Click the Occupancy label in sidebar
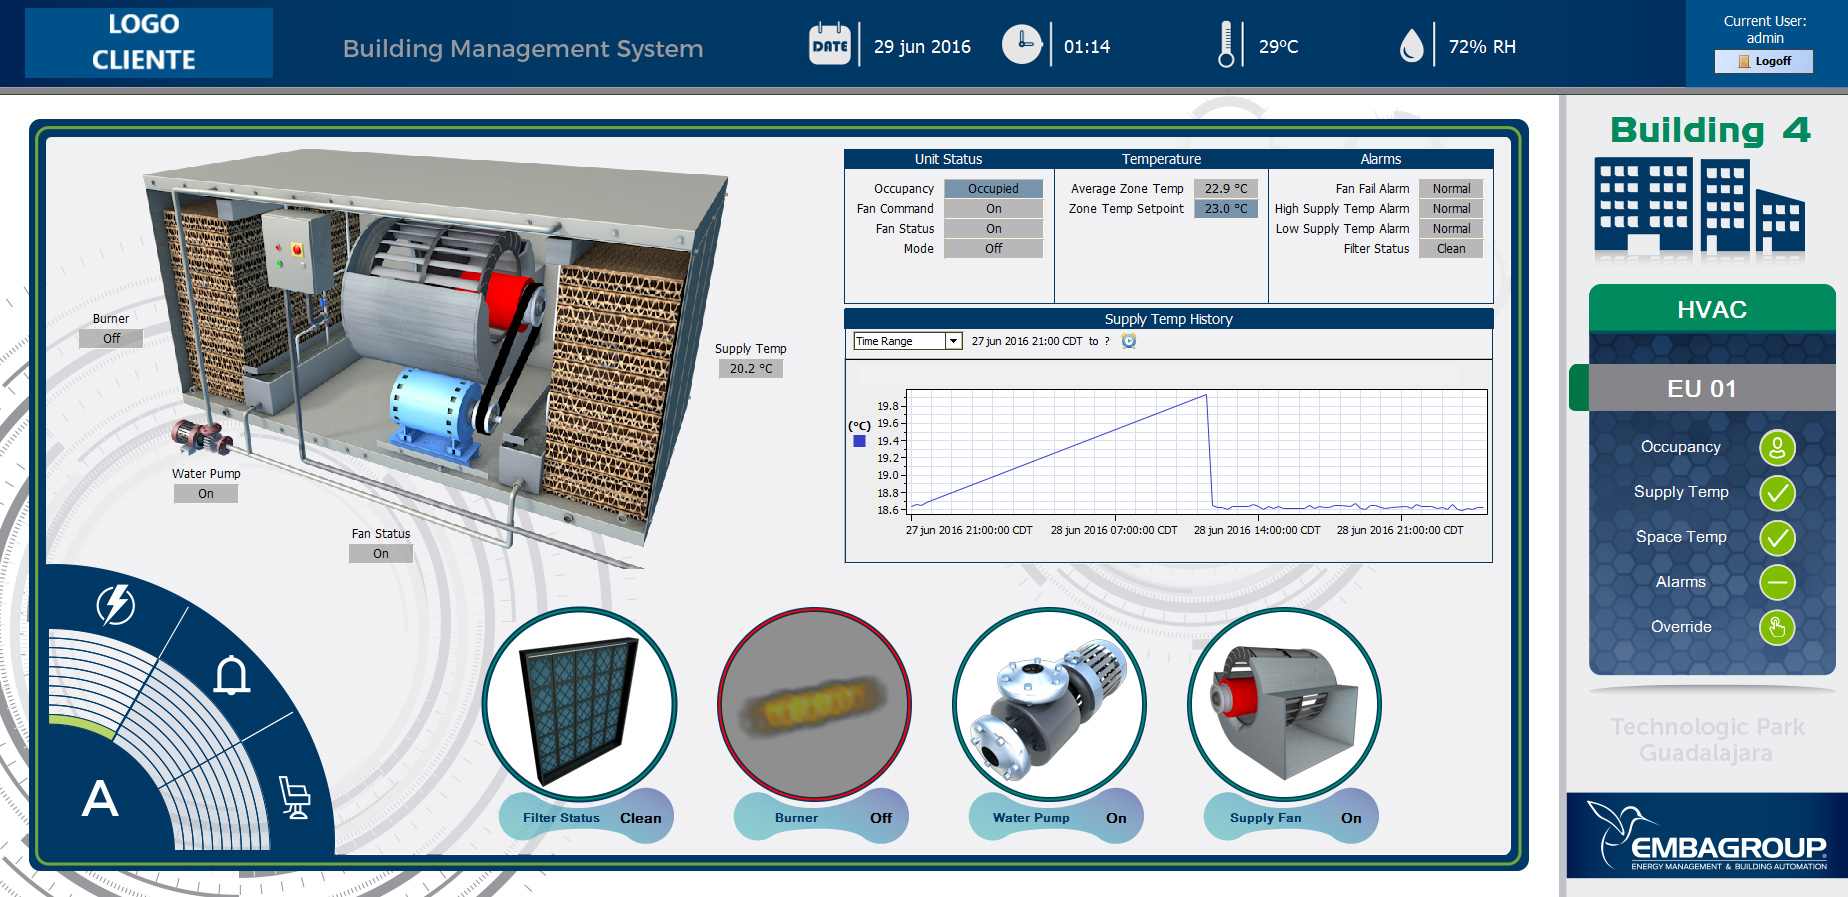The width and height of the screenshot is (1848, 897). coord(1680,447)
